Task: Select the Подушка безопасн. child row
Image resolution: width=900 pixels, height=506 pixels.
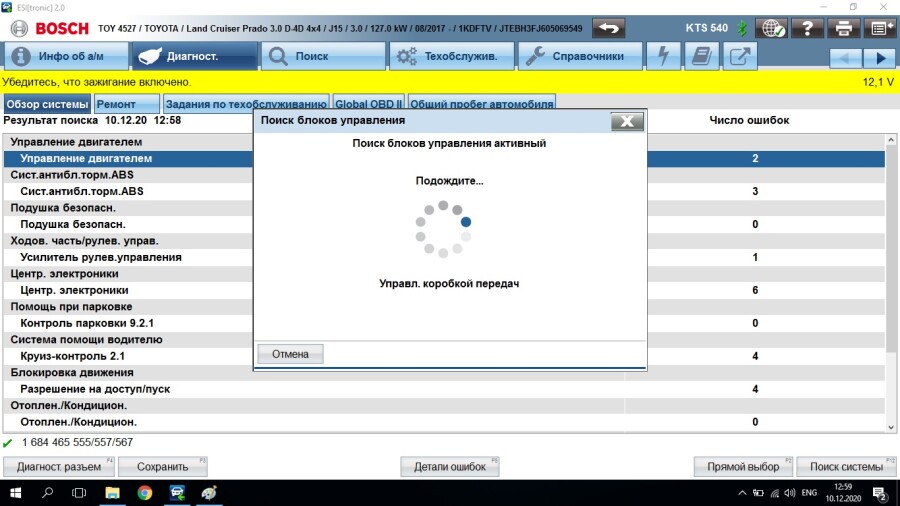Action: click(x=444, y=224)
